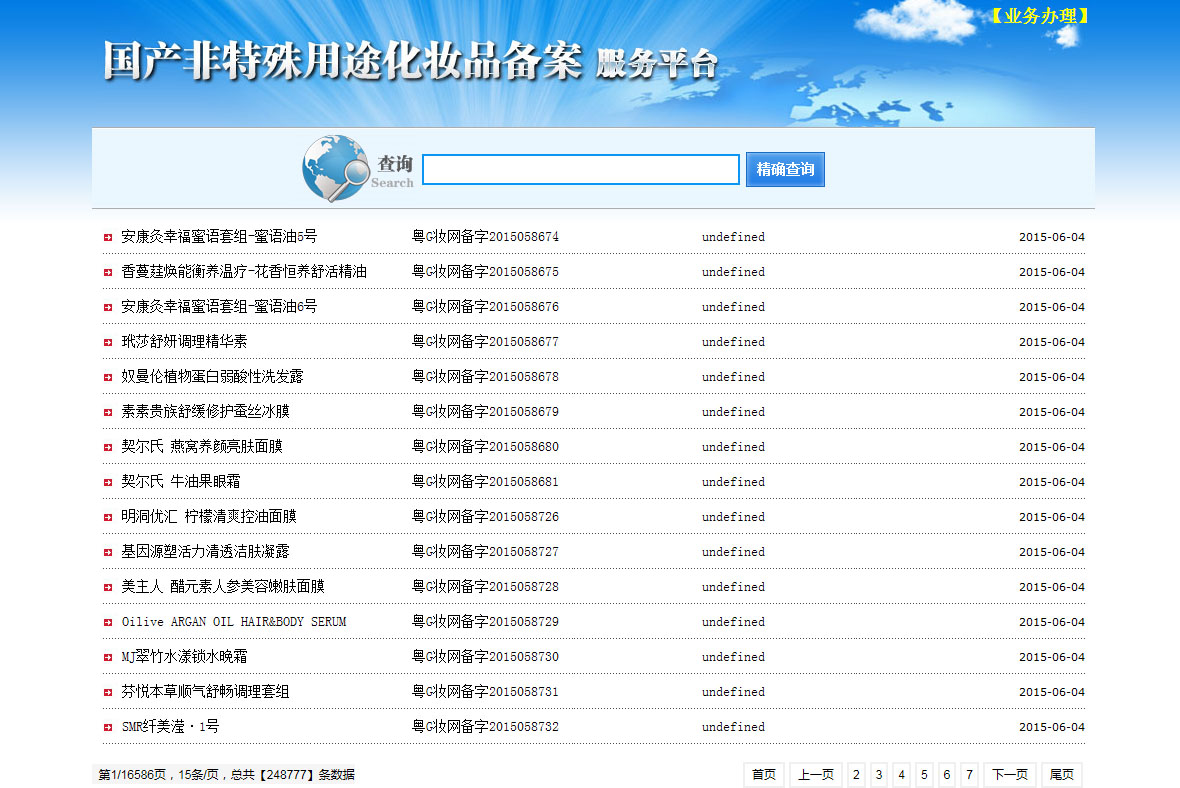Select page 2 in pagination
The width and height of the screenshot is (1180, 788).
click(857, 775)
